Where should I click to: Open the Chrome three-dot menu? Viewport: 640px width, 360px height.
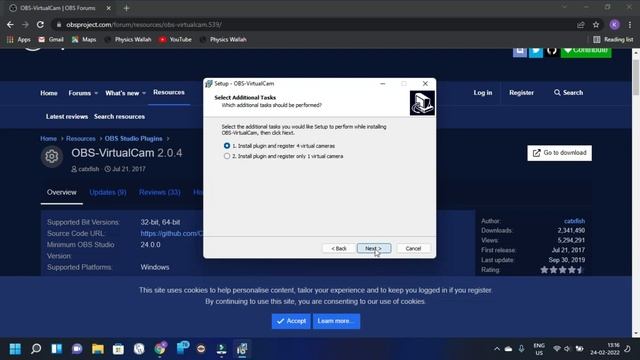click(x=630, y=25)
